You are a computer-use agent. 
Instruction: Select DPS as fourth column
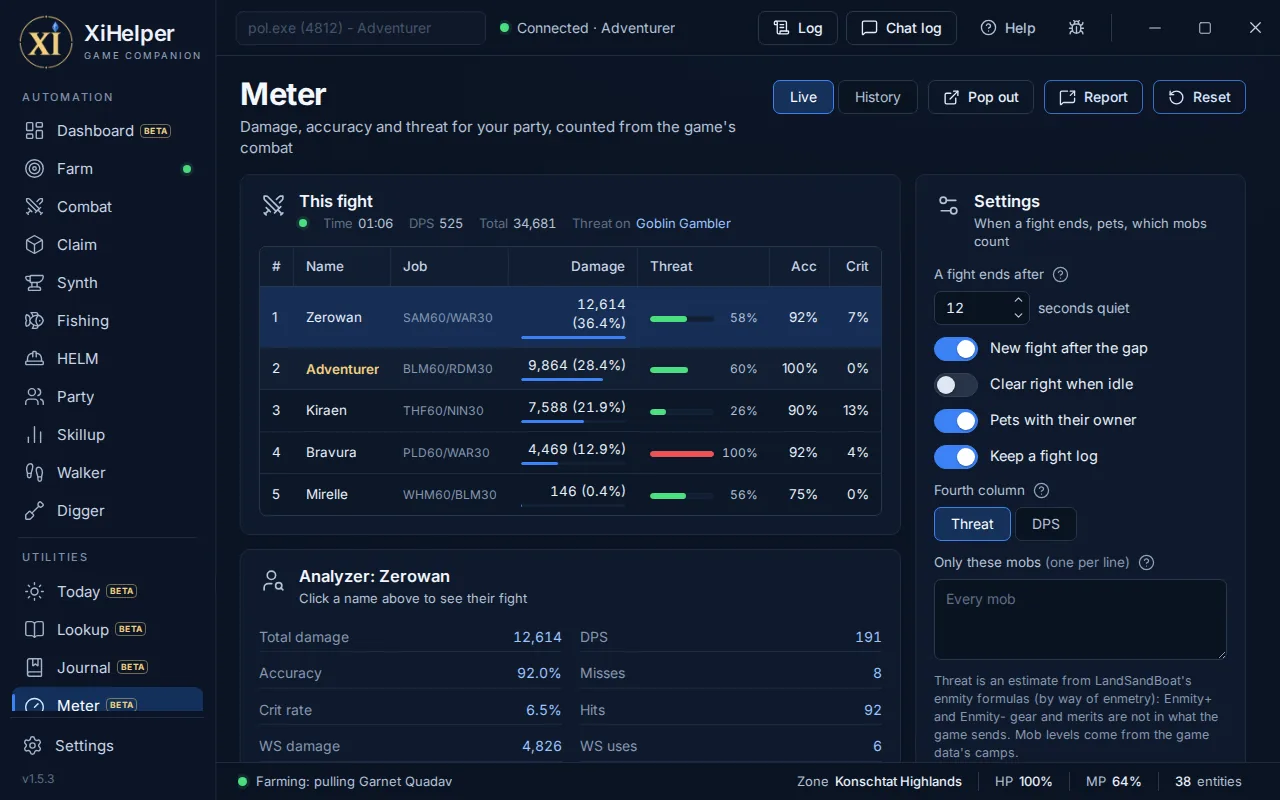[x=1046, y=524]
